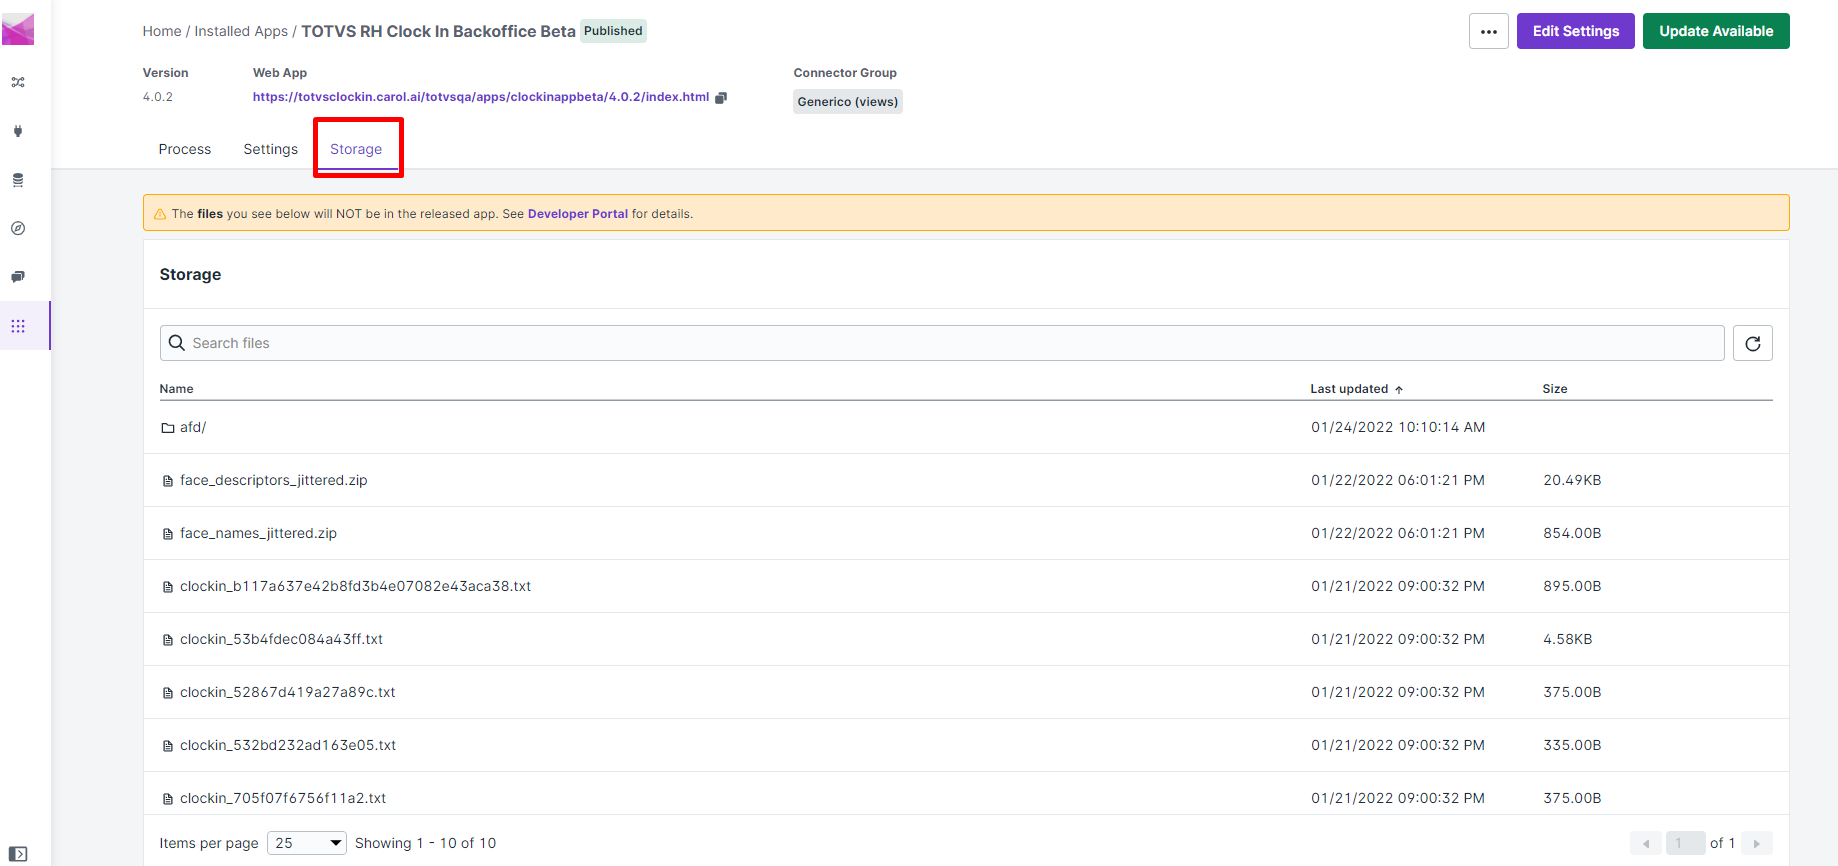Open the Items per page dropdown
The height and width of the screenshot is (866, 1838).
(307, 843)
